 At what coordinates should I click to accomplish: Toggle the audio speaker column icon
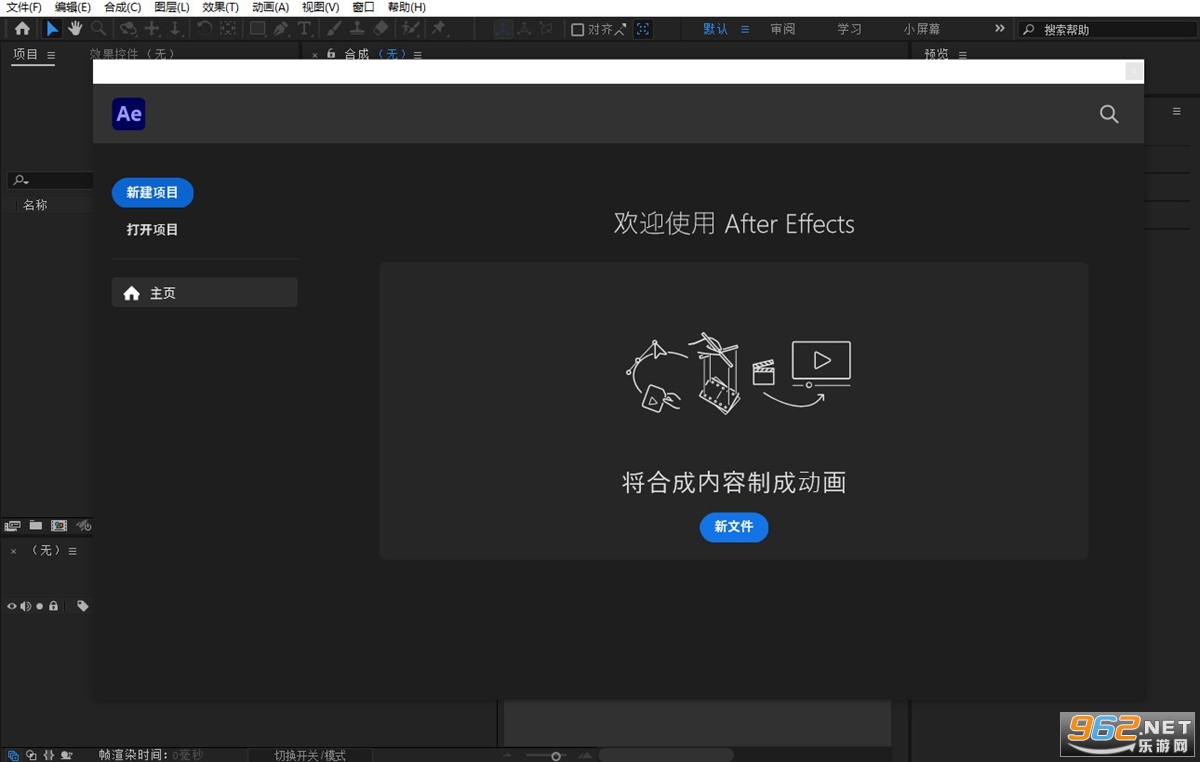click(25, 606)
